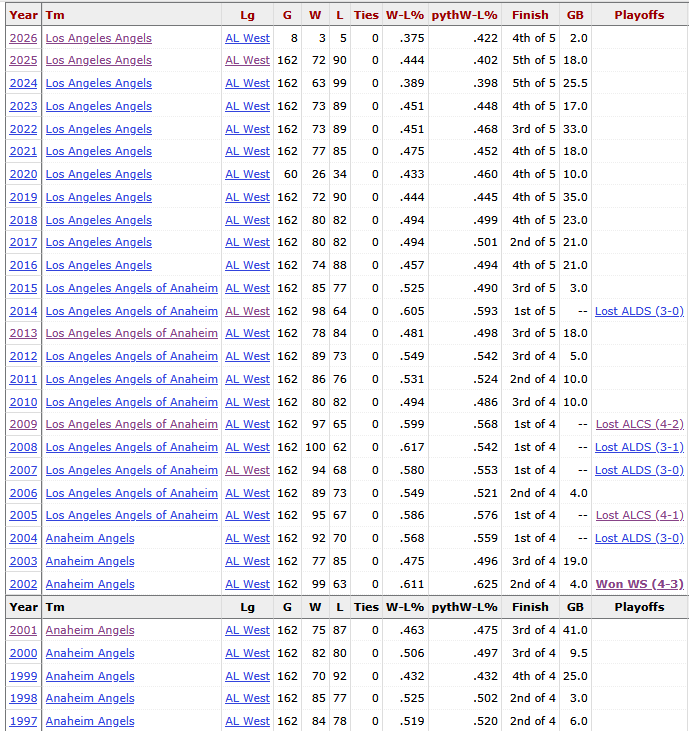
Task: Click the 2008 team name link
Action: pyautogui.click(x=131, y=447)
